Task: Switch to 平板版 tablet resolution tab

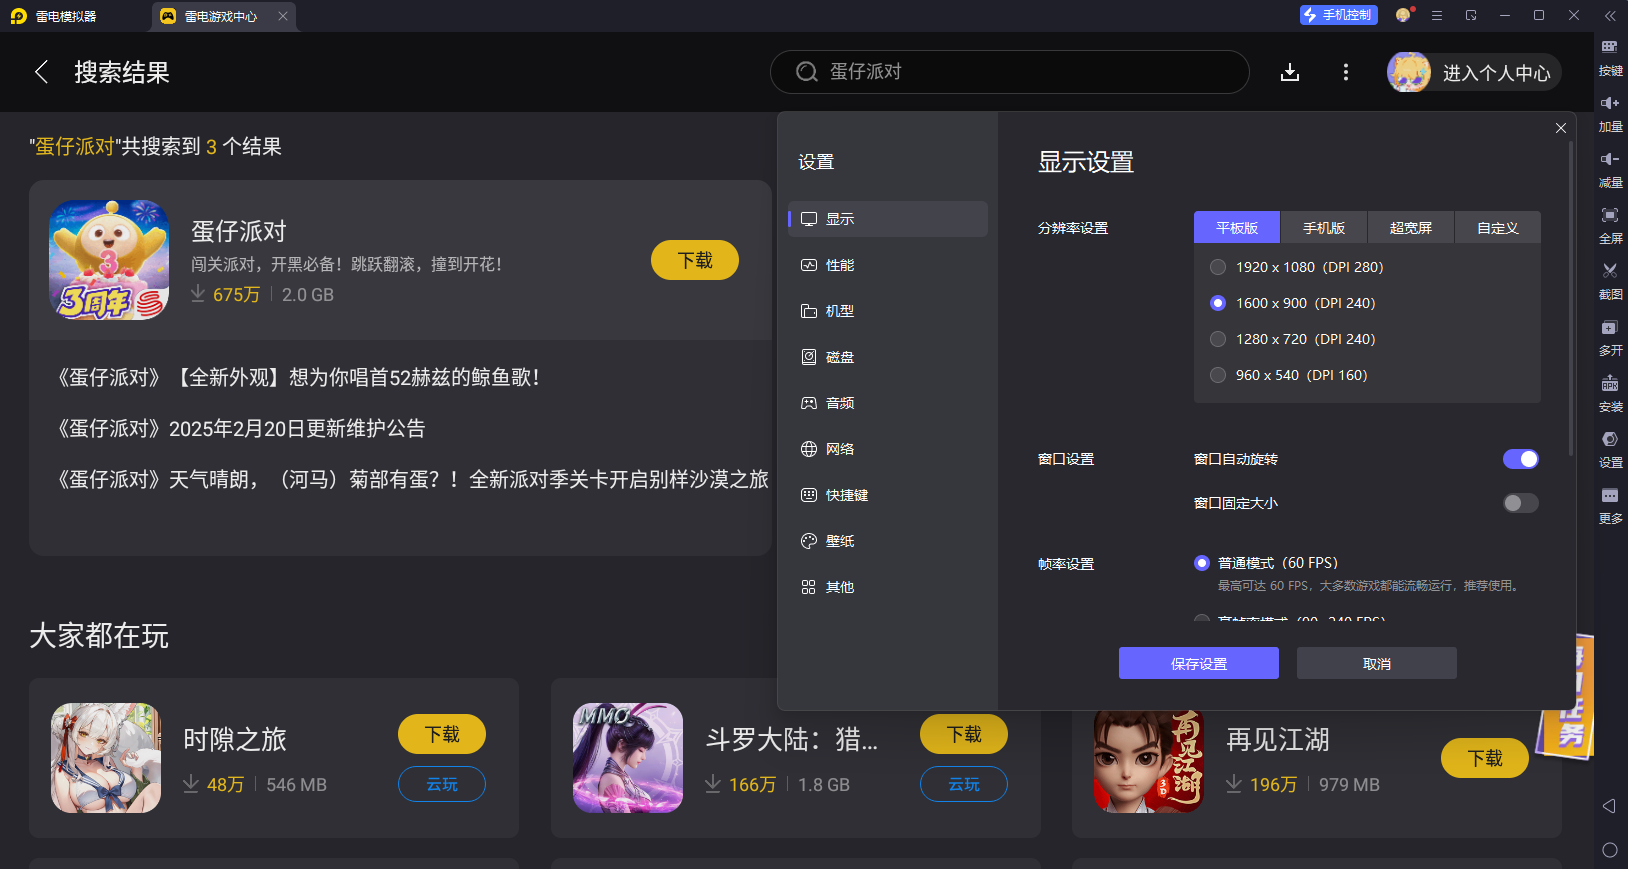Action: [x=1237, y=228]
